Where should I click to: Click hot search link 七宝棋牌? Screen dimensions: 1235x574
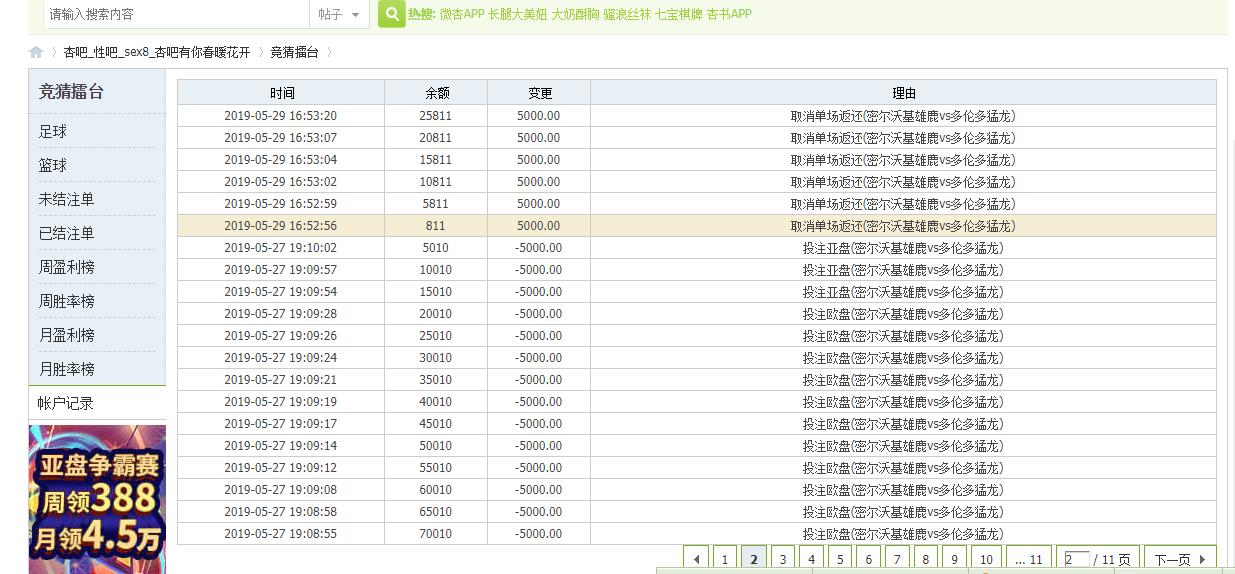tap(679, 14)
